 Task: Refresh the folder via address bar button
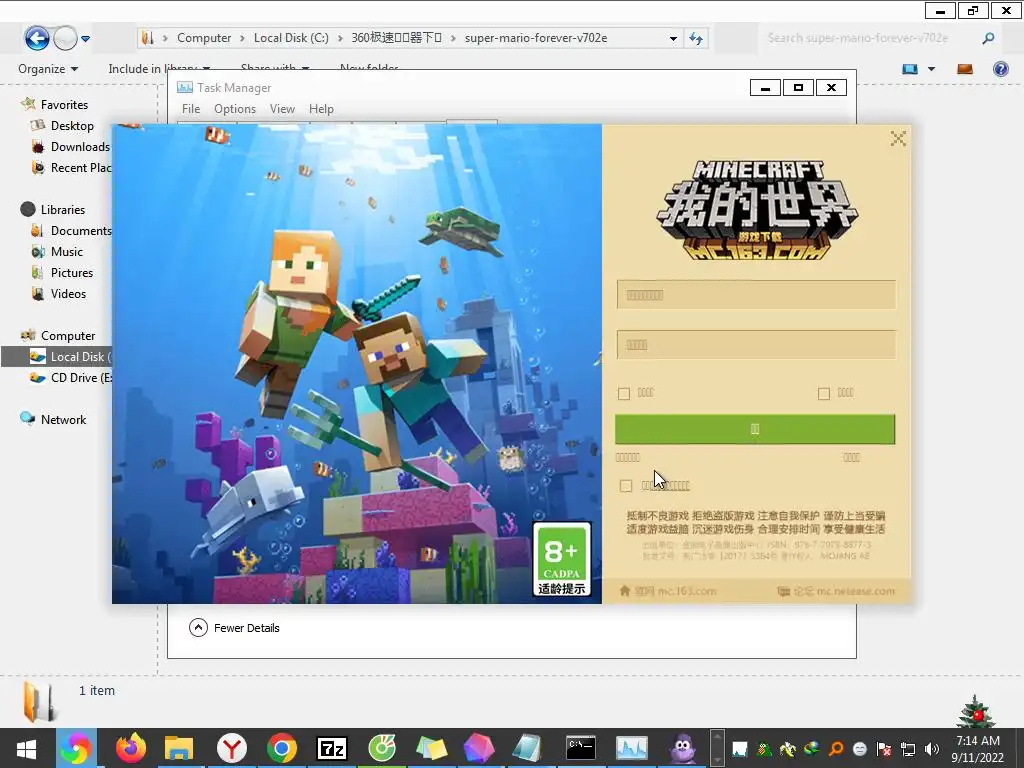696,39
